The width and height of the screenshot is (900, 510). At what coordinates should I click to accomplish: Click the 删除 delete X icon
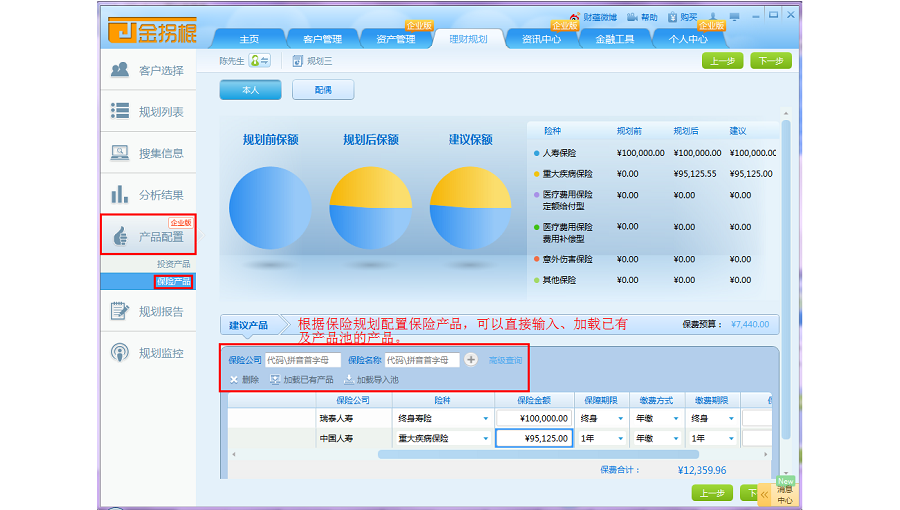[x=234, y=380]
